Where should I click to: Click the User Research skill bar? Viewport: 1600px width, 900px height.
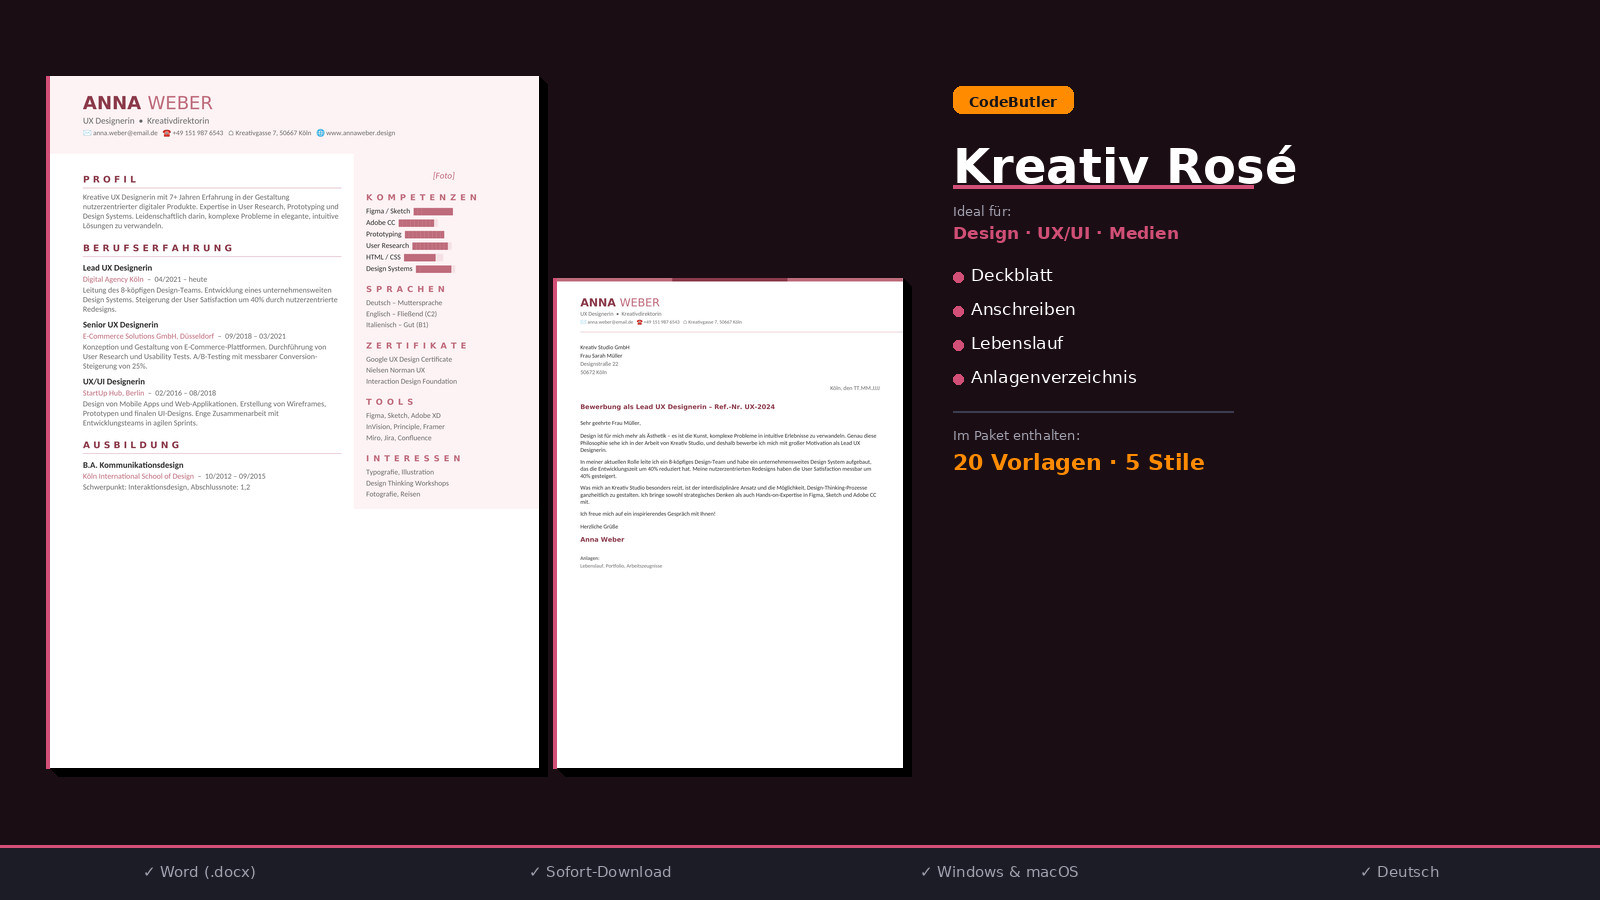click(x=432, y=246)
